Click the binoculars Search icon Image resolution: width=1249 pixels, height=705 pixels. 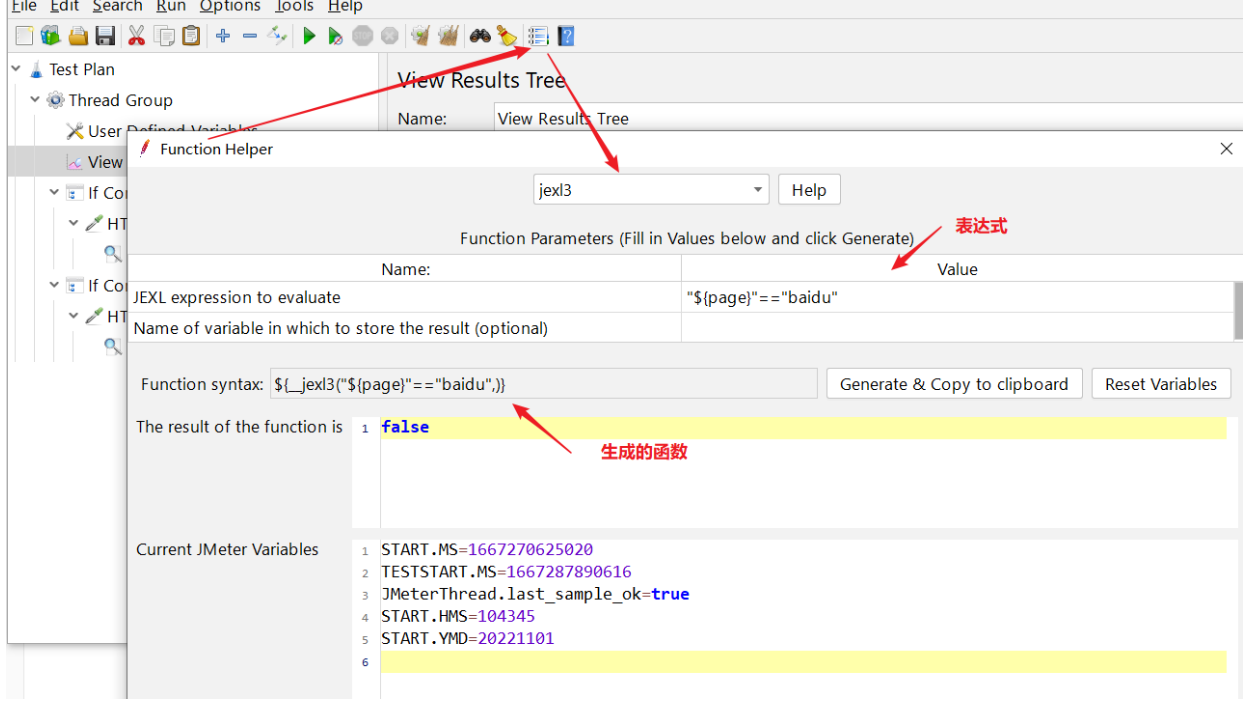pos(480,36)
